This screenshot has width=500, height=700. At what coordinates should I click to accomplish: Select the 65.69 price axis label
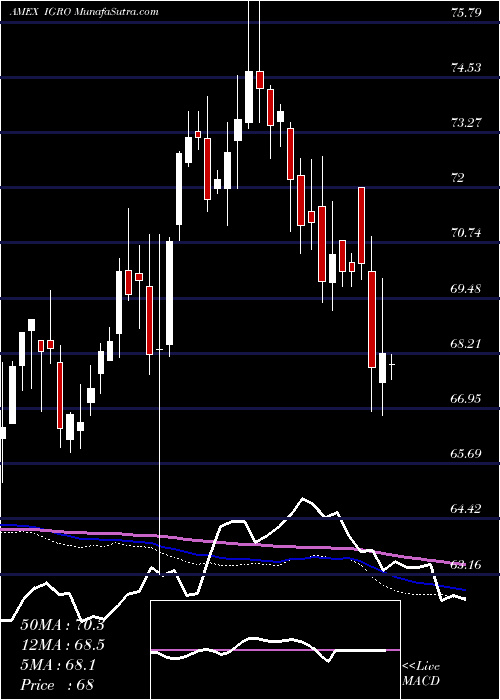point(466,454)
